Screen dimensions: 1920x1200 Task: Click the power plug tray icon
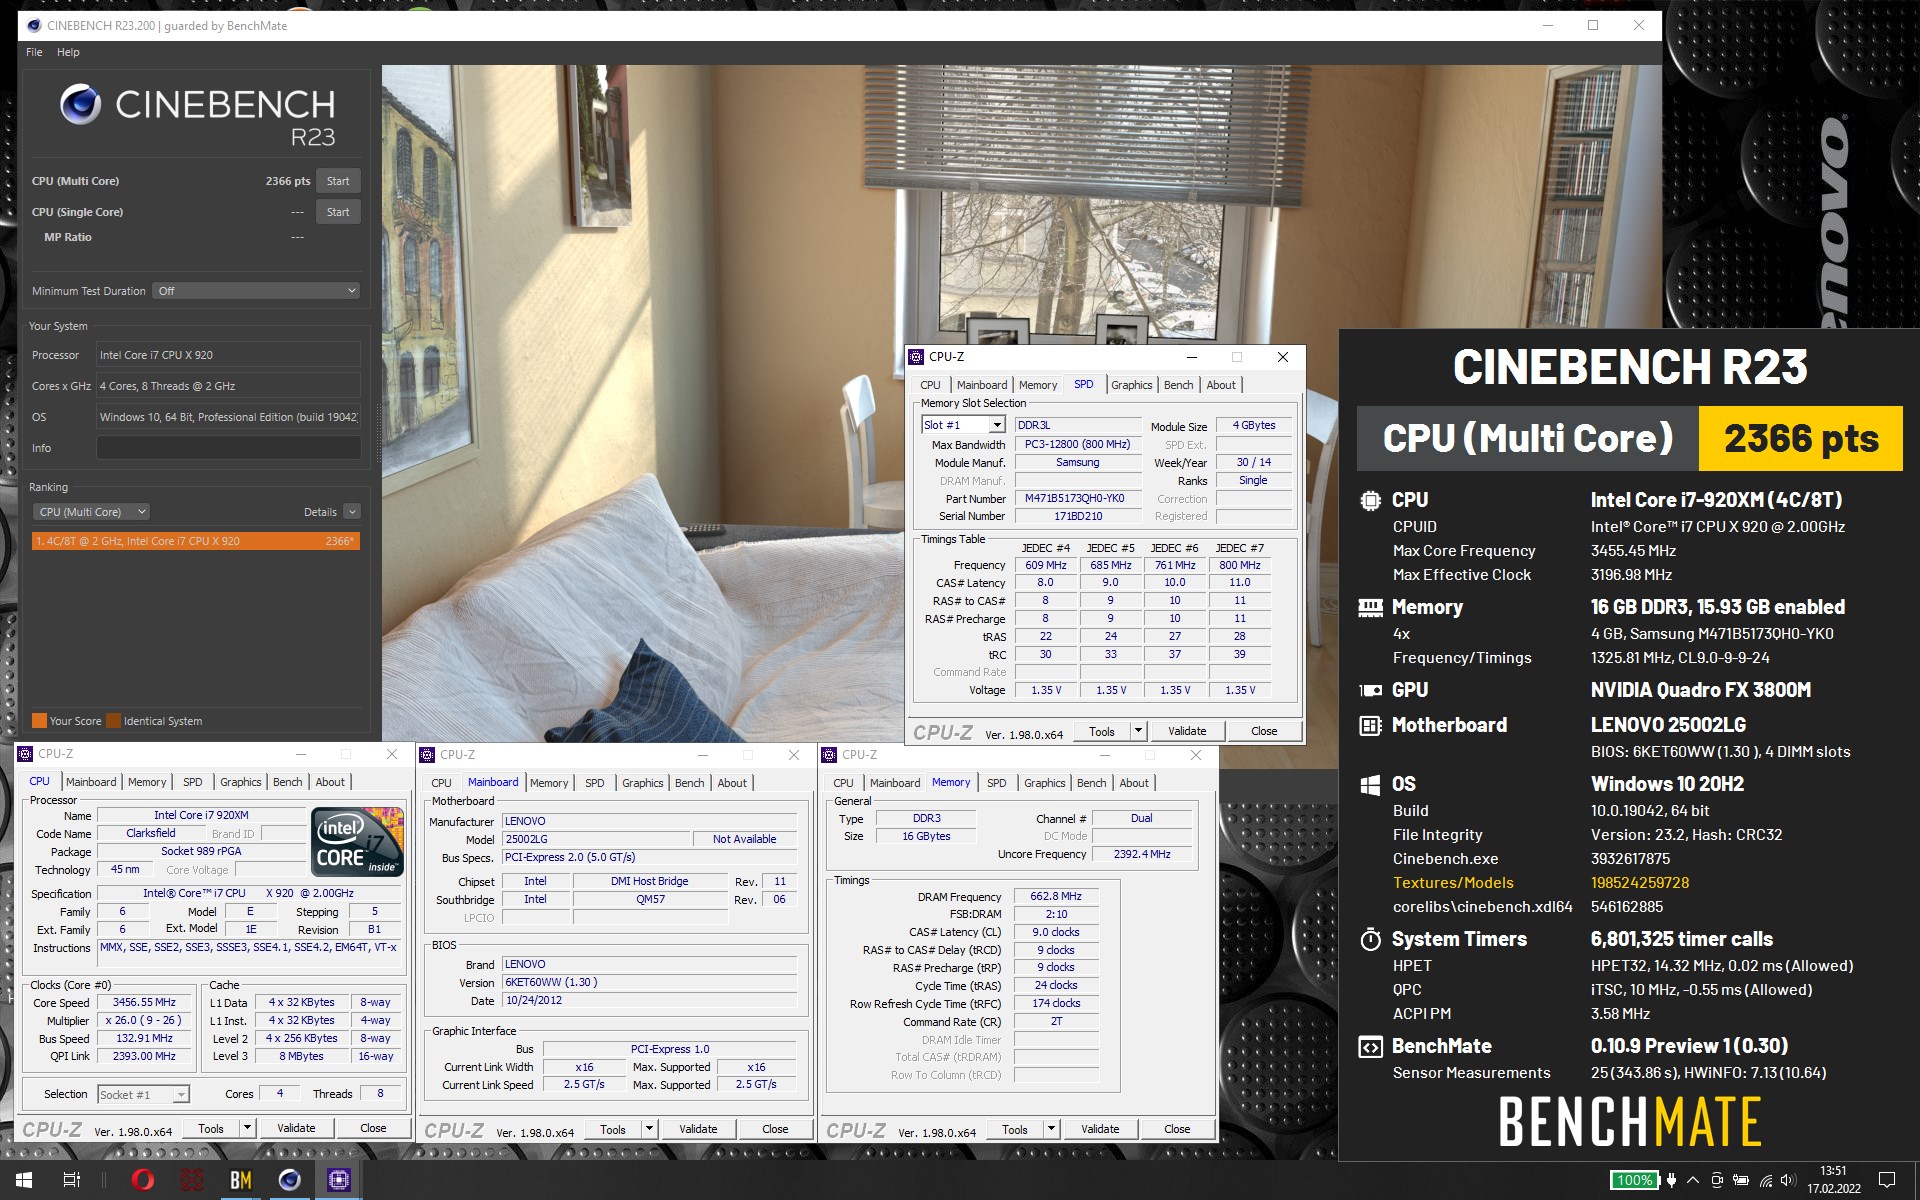point(1671,1180)
